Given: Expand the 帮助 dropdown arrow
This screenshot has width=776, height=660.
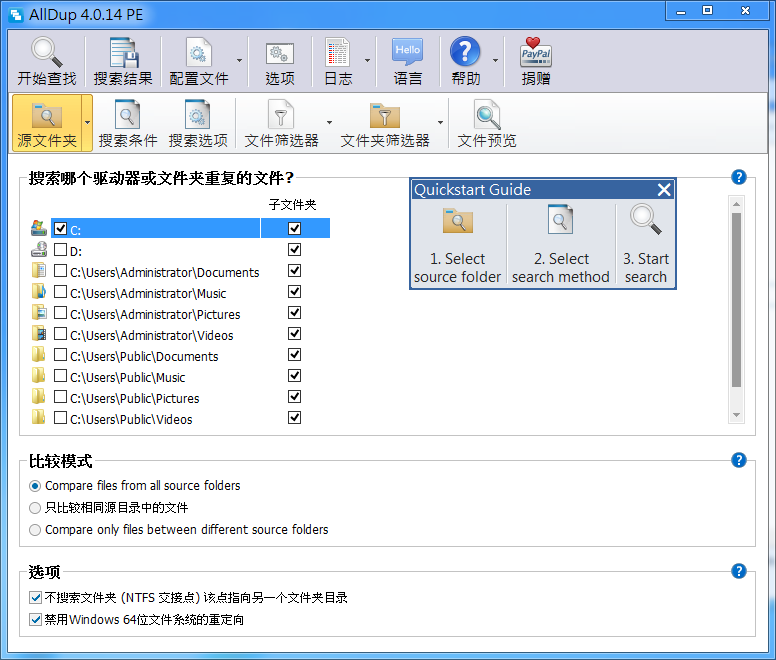Looking at the screenshot, I should (x=495, y=60).
